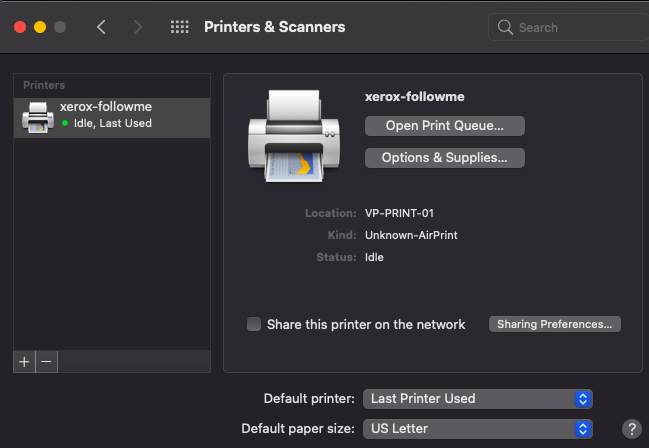
Task: Open Sharing Preferences
Action: [x=555, y=324]
